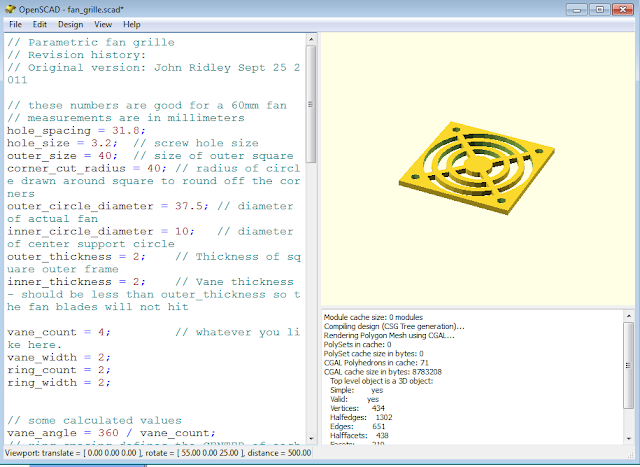Click the ring_count variable name

click(42, 370)
